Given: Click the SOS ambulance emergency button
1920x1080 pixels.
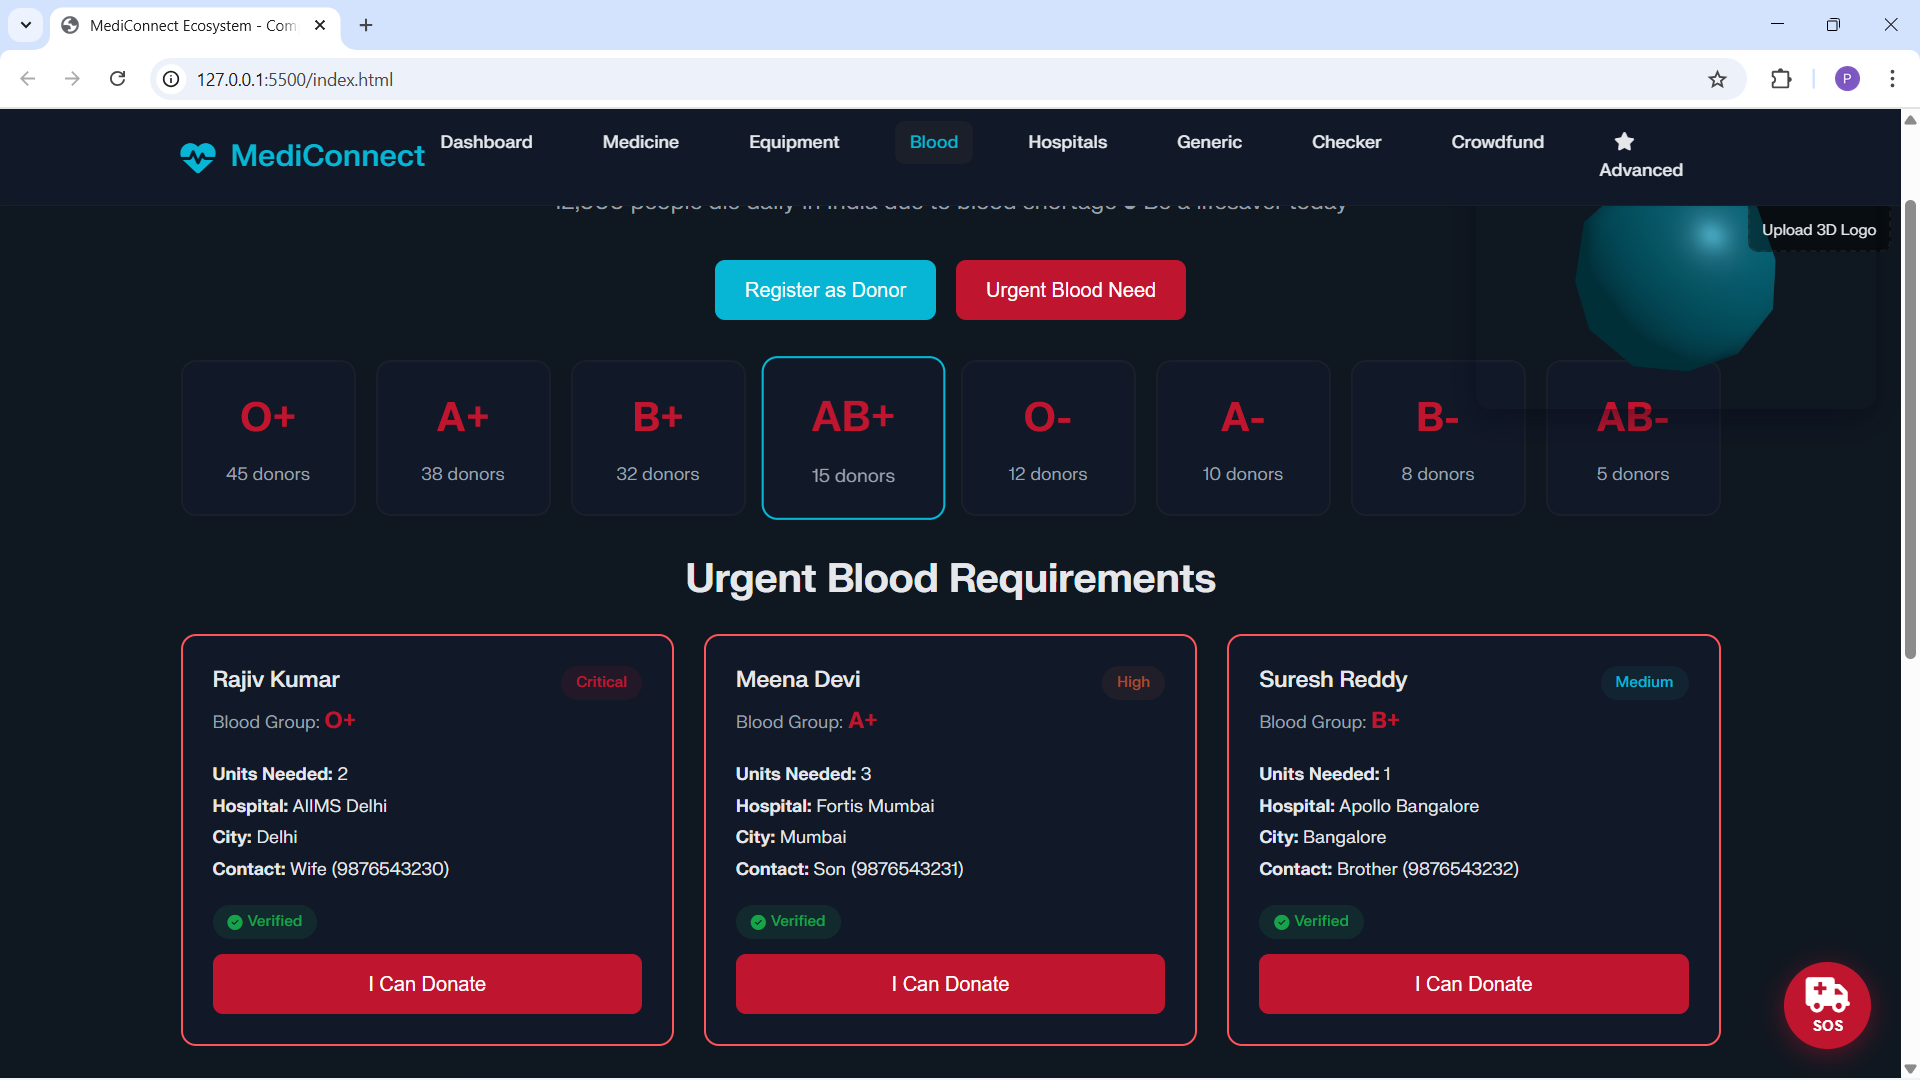Looking at the screenshot, I should [1827, 1005].
